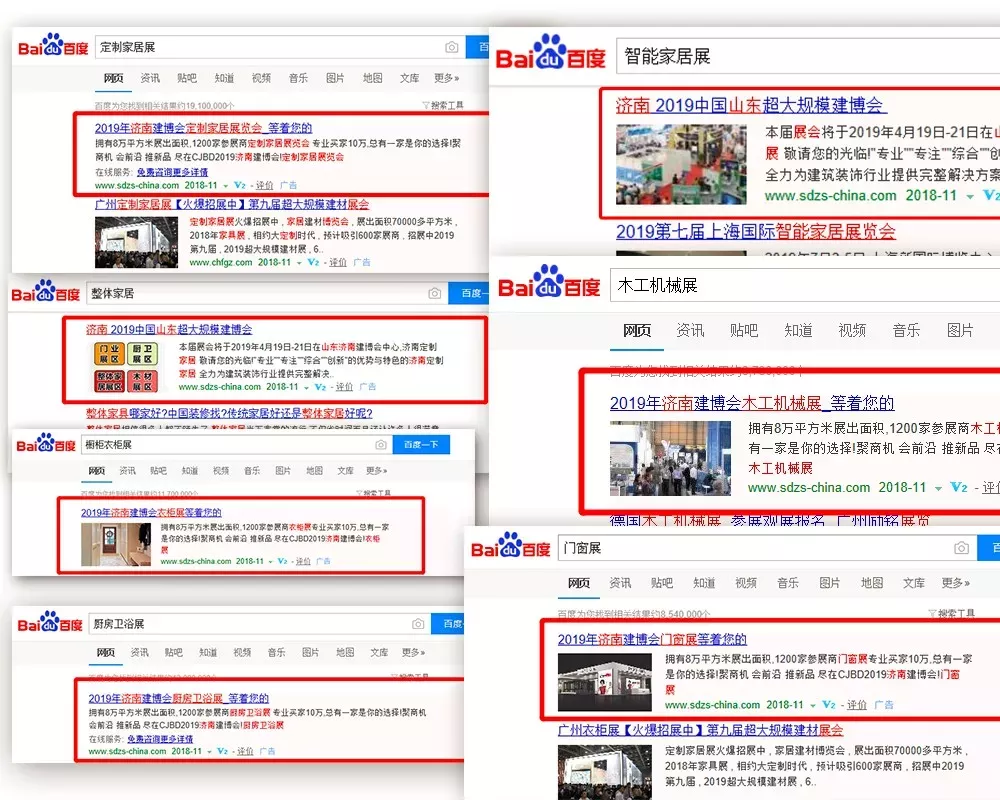Focus the search box containing 智能家居展
1000x800 pixels.
click(808, 56)
